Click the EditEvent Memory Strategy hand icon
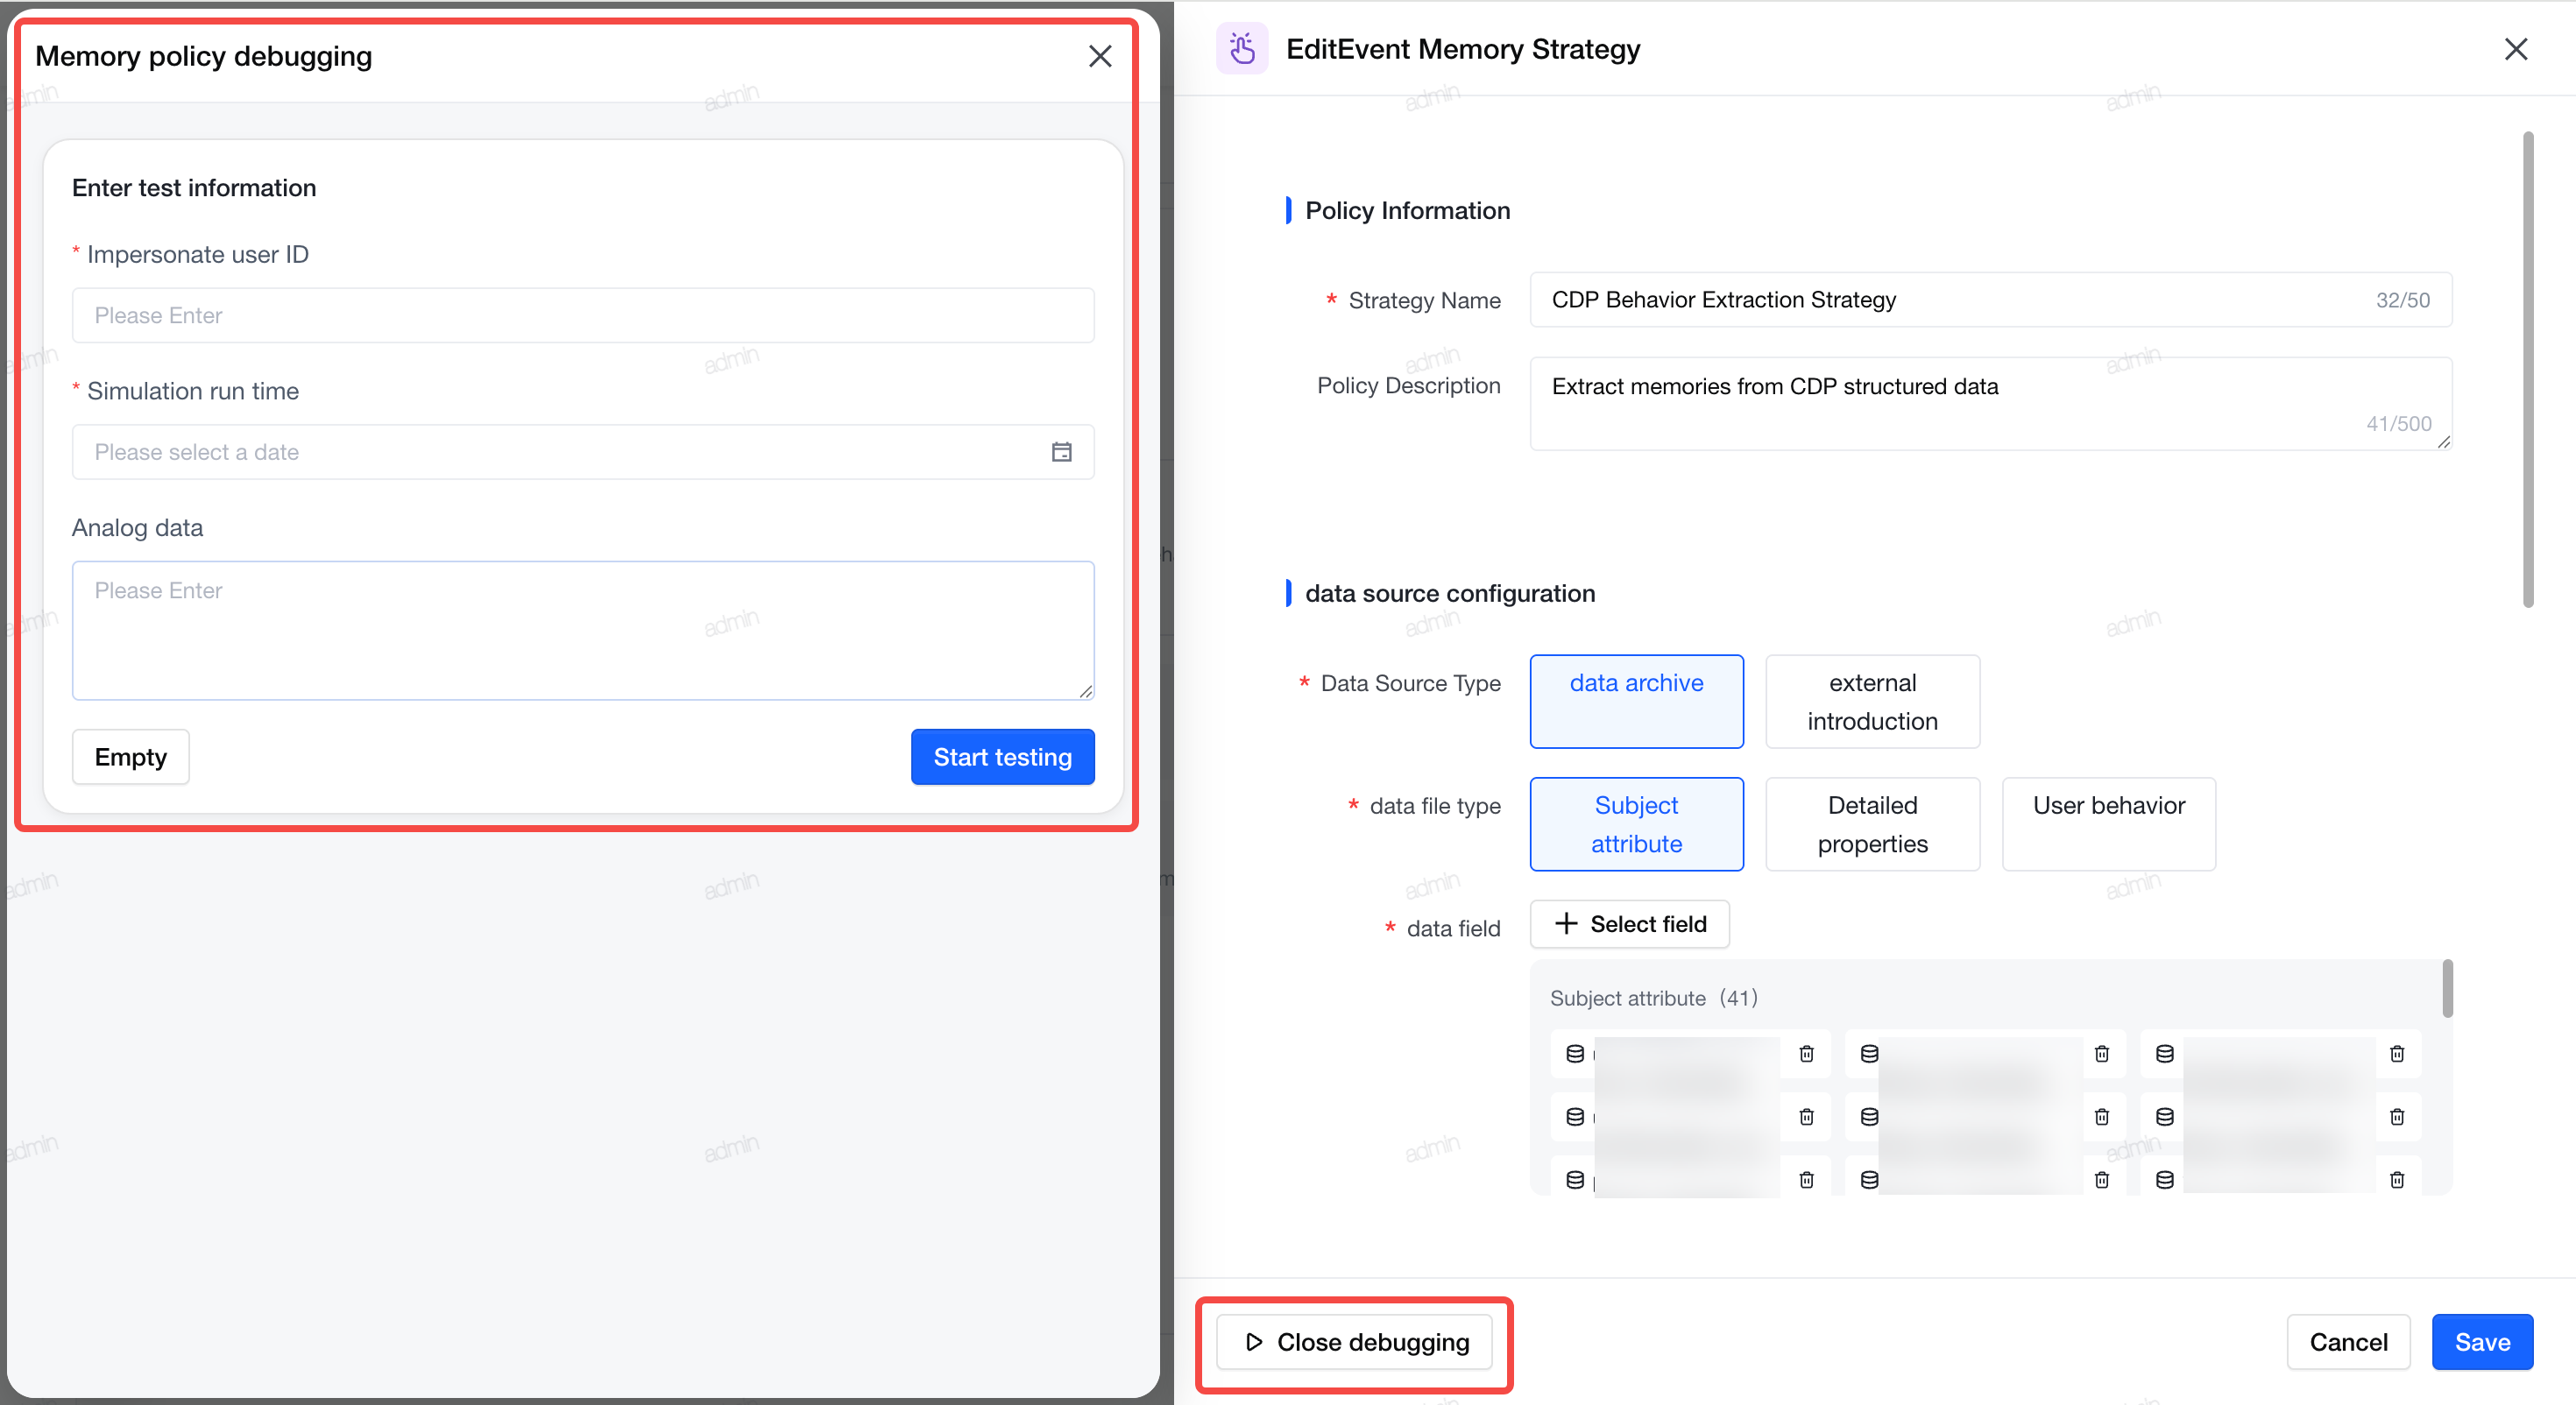The image size is (2576, 1405). pyautogui.click(x=1242, y=49)
